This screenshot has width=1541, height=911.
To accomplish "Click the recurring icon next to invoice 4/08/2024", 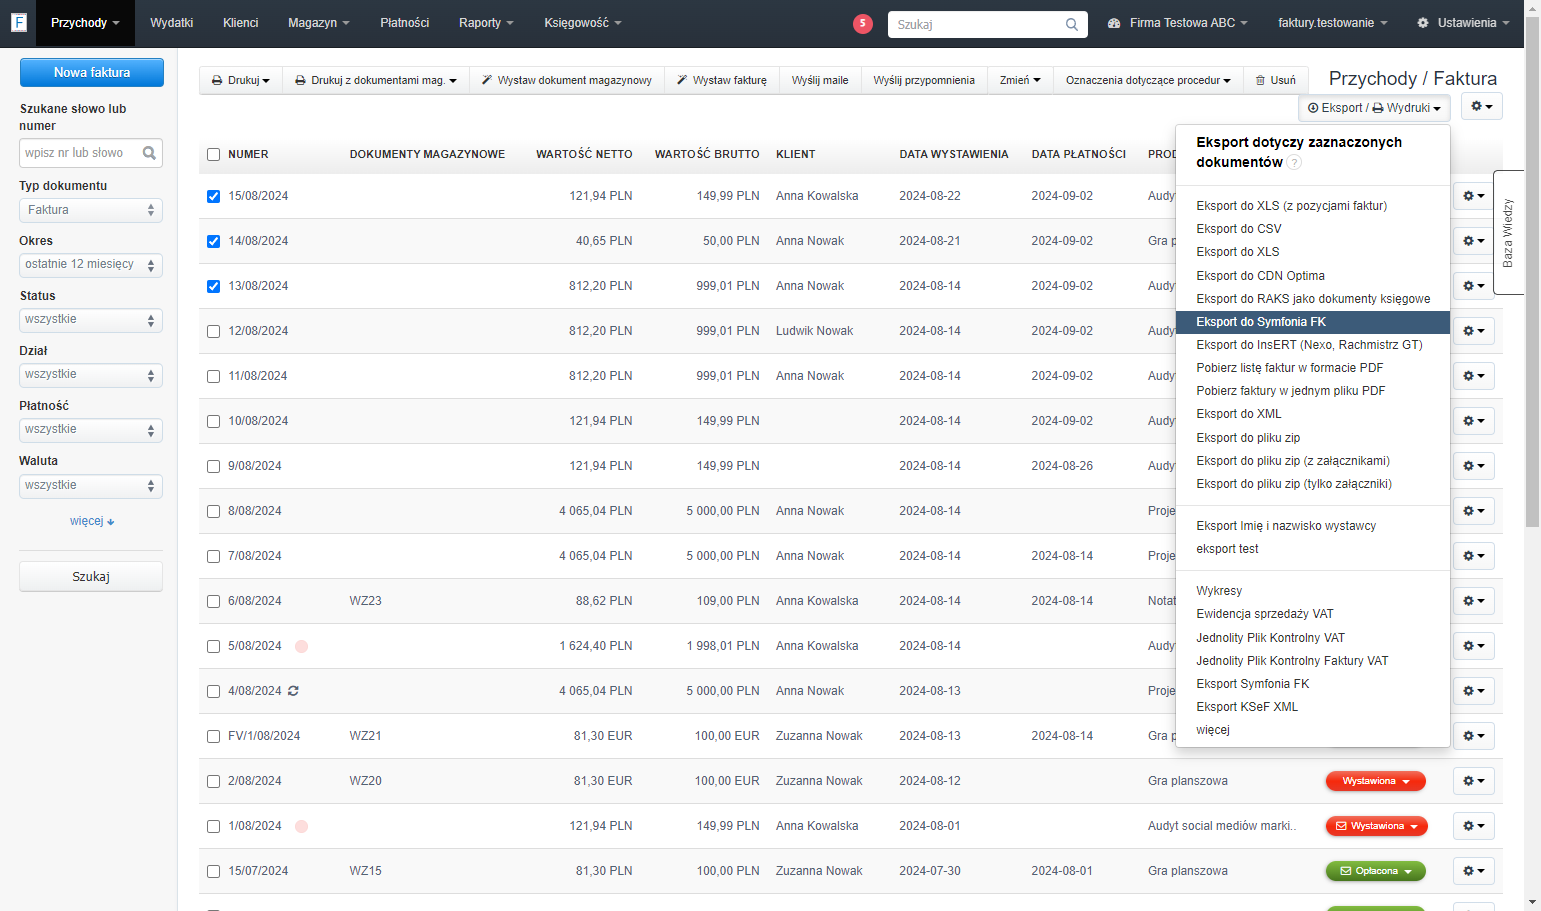I will coord(293,691).
